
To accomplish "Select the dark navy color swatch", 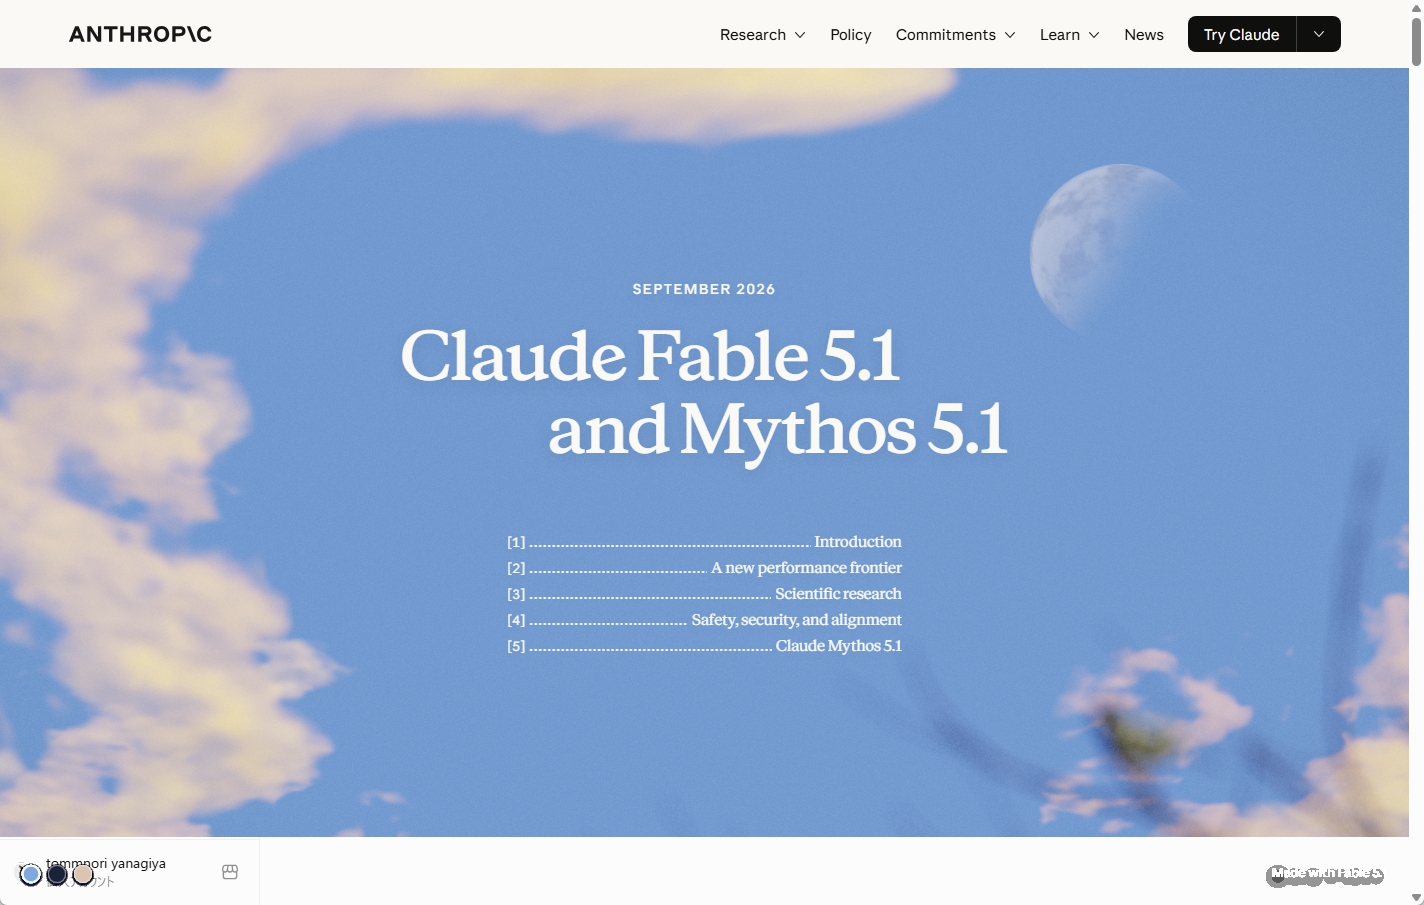I will [57, 875].
